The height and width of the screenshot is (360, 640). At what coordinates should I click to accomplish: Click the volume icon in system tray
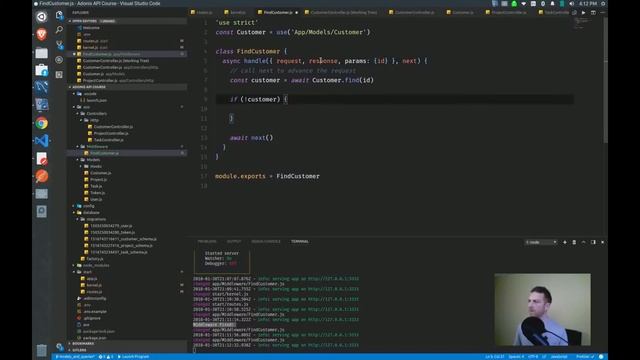pyautogui.click(x=571, y=4)
